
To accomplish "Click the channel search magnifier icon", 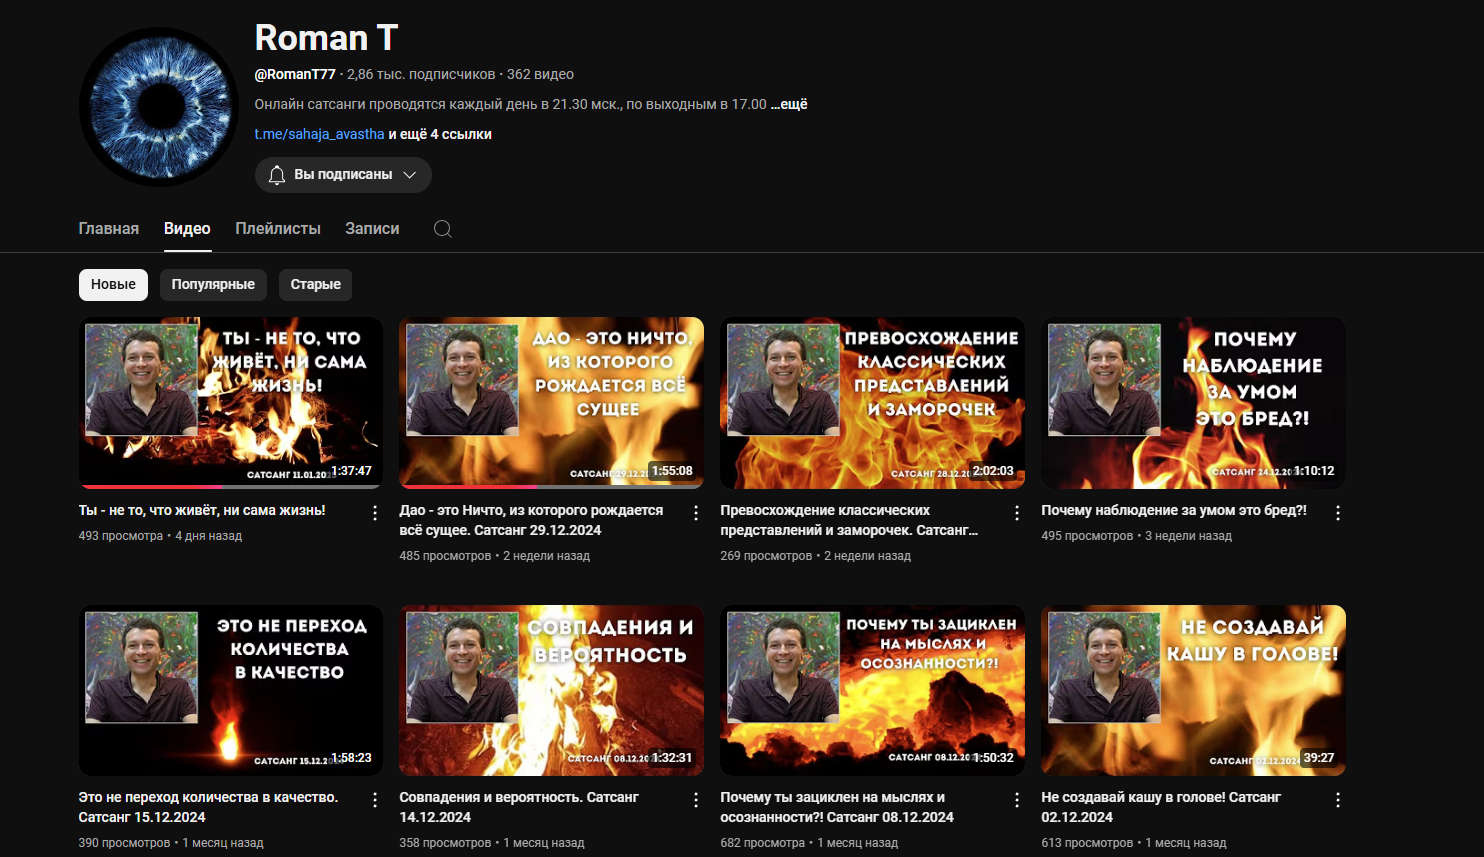I will 442,229.
